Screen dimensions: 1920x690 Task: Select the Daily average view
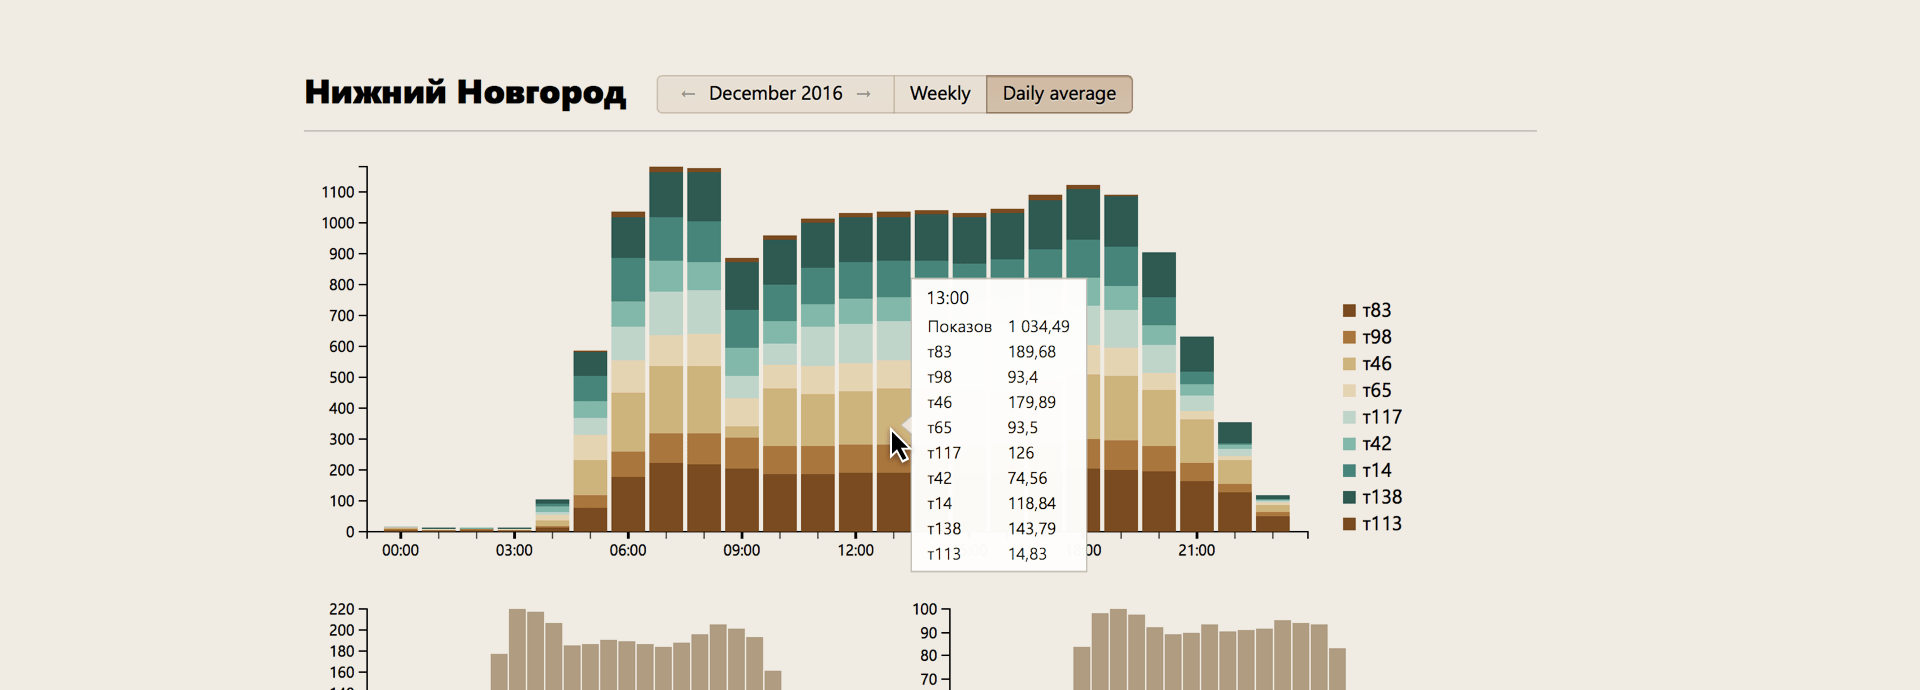[x=1058, y=94]
